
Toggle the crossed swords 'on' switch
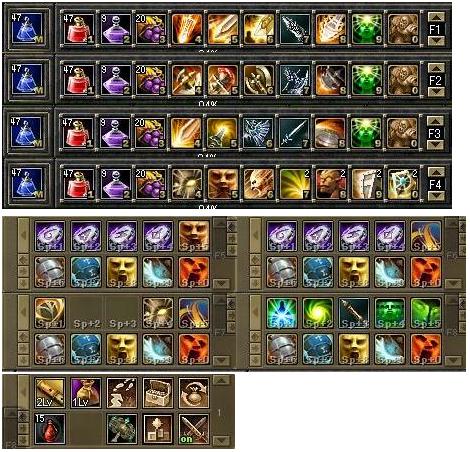194,429
